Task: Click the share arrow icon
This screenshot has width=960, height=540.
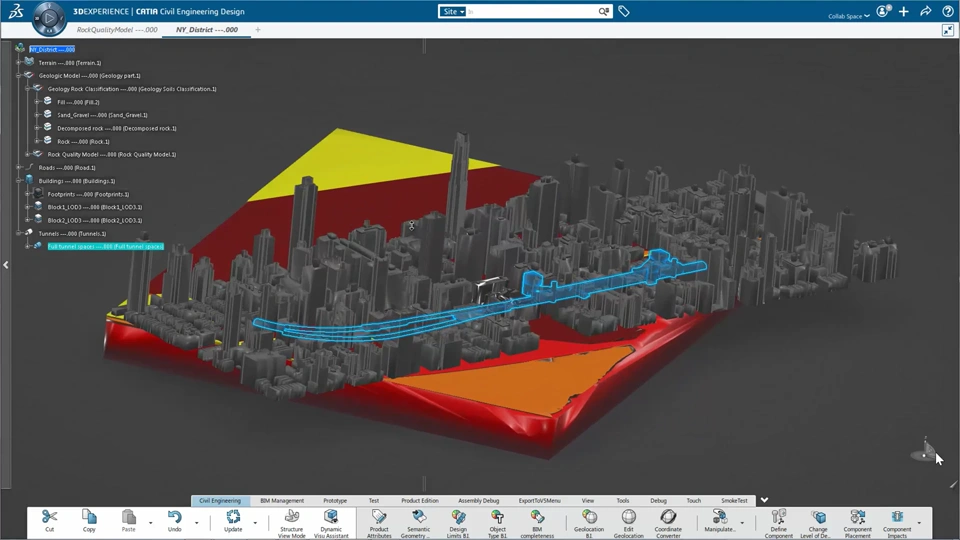Action: (926, 11)
